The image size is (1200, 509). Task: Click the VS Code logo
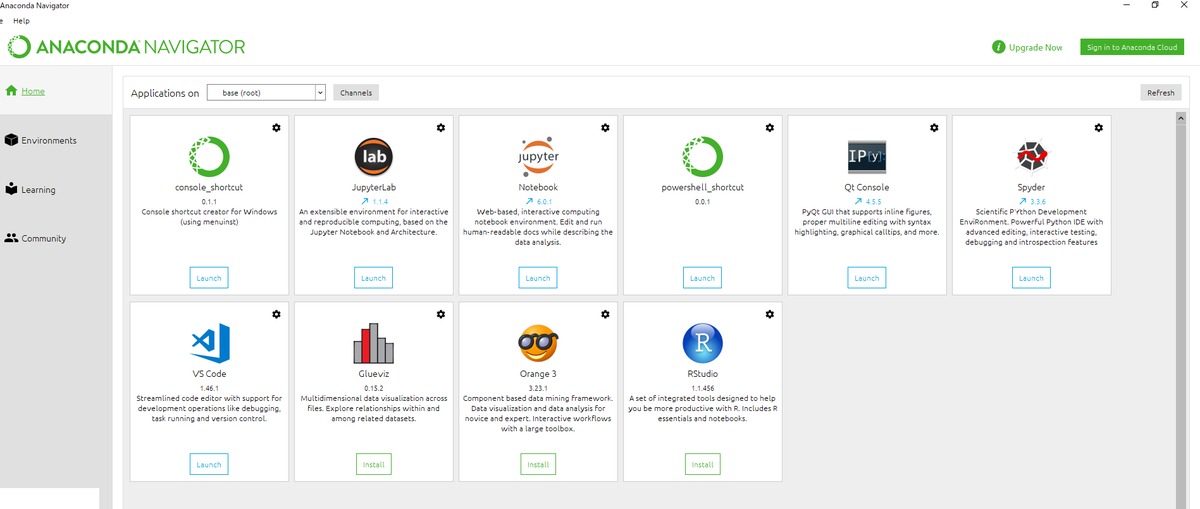(x=209, y=343)
